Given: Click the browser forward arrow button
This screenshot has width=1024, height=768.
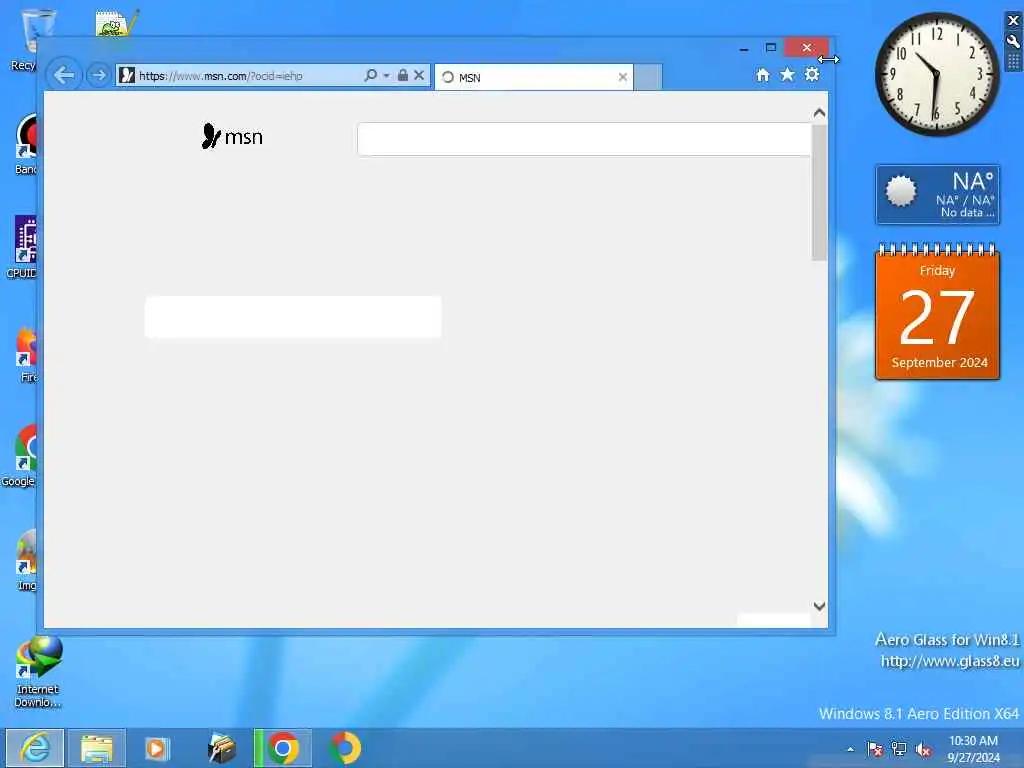Looking at the screenshot, I should (99, 75).
